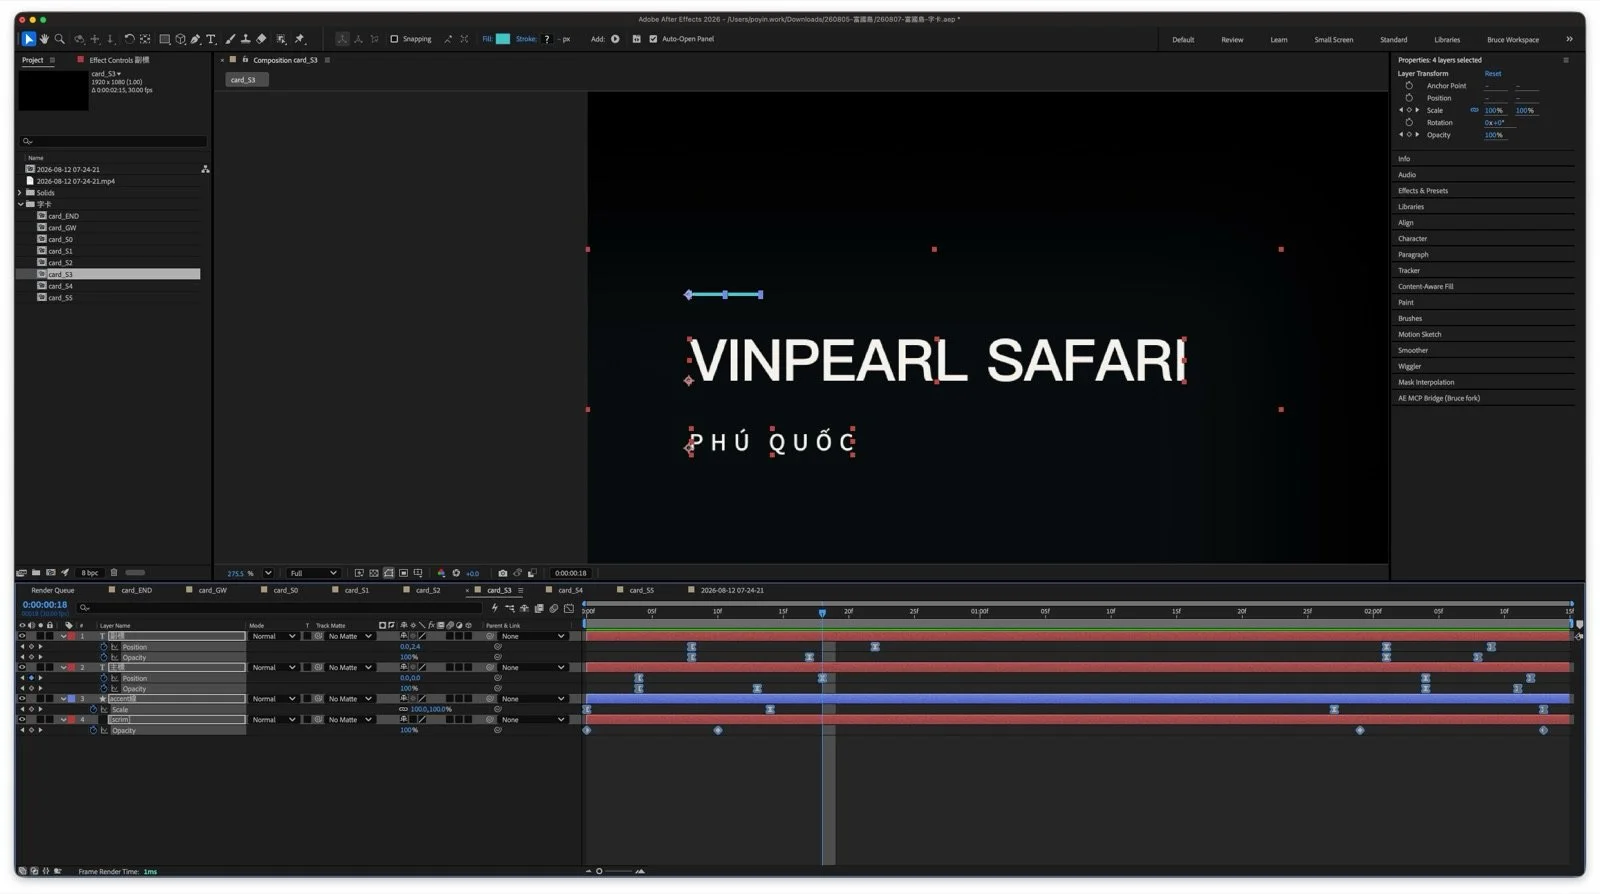This screenshot has height=894, width=1600.
Task: Open composition flowchart icon in timeline
Action: click(x=510, y=608)
